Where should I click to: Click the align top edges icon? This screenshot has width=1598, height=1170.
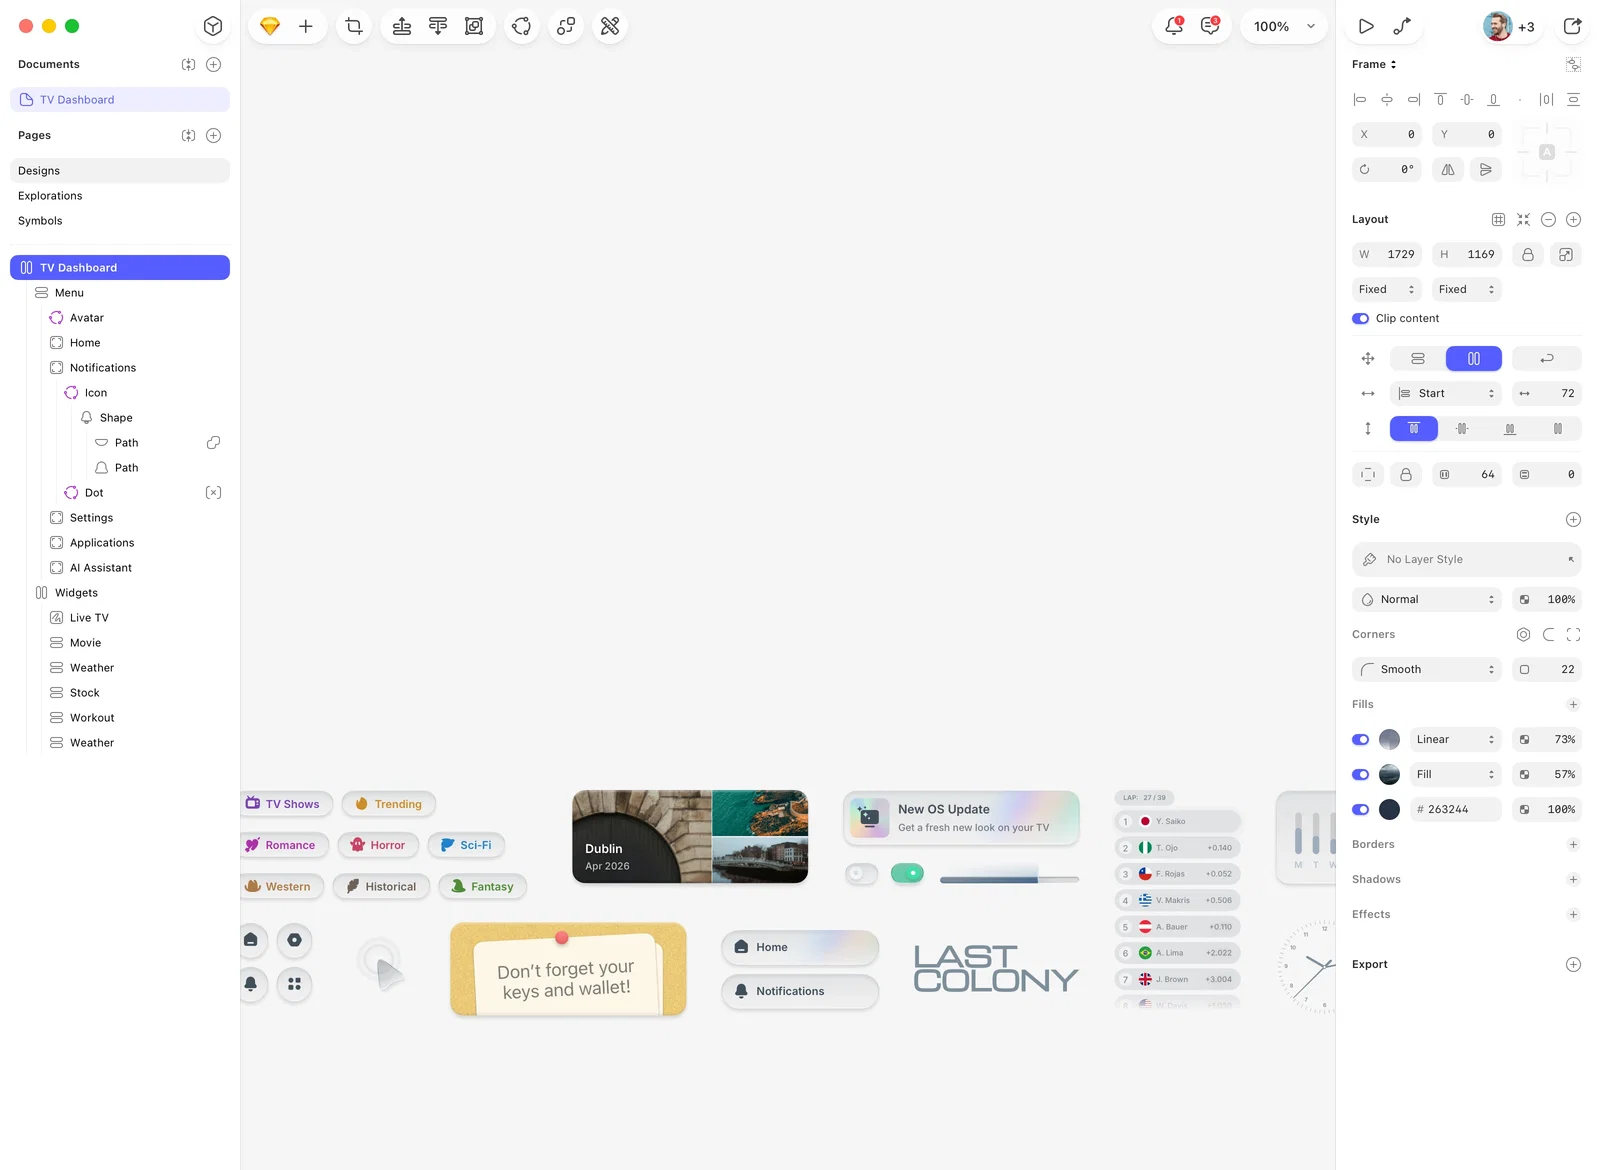click(x=1440, y=99)
